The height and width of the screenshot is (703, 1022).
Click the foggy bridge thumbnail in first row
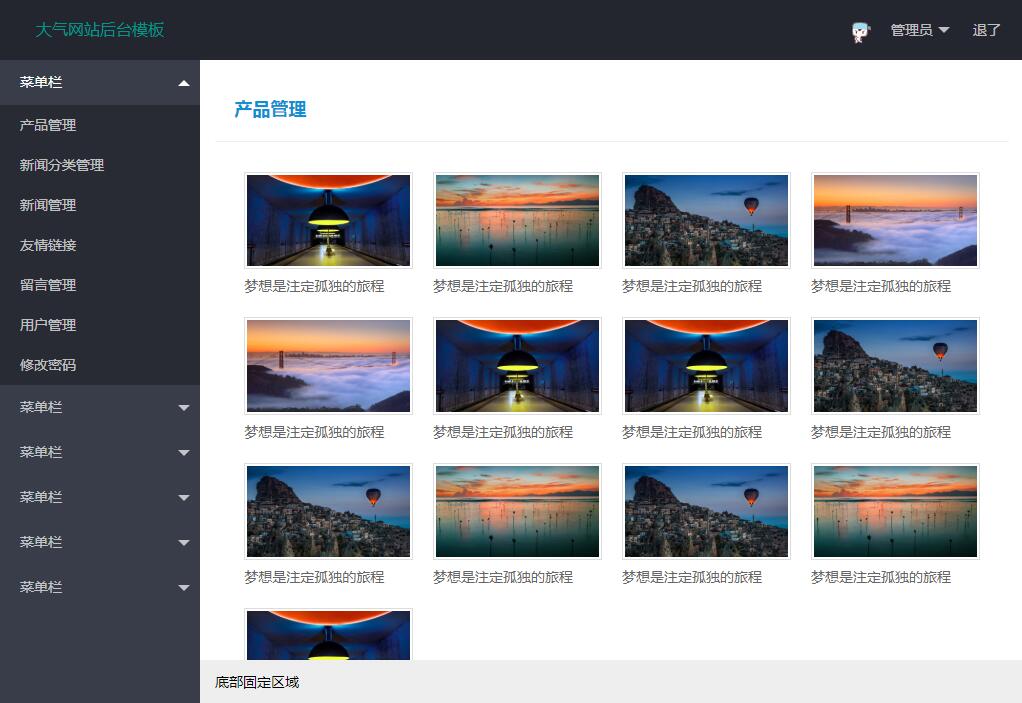coord(895,220)
